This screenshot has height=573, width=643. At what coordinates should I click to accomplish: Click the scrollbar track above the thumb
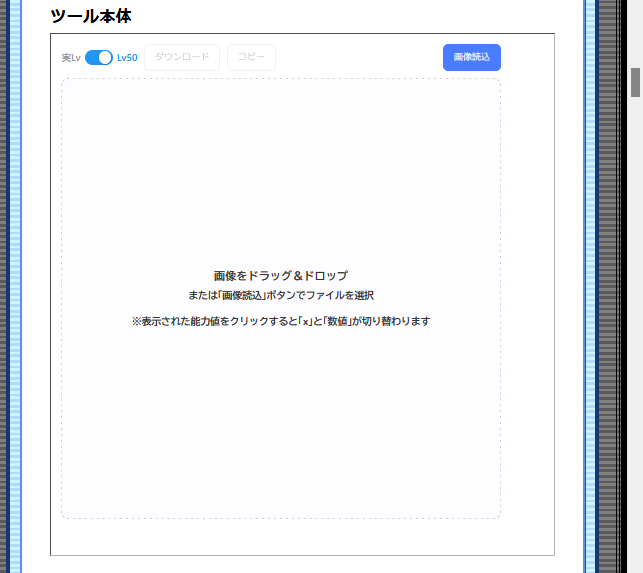[635, 30]
